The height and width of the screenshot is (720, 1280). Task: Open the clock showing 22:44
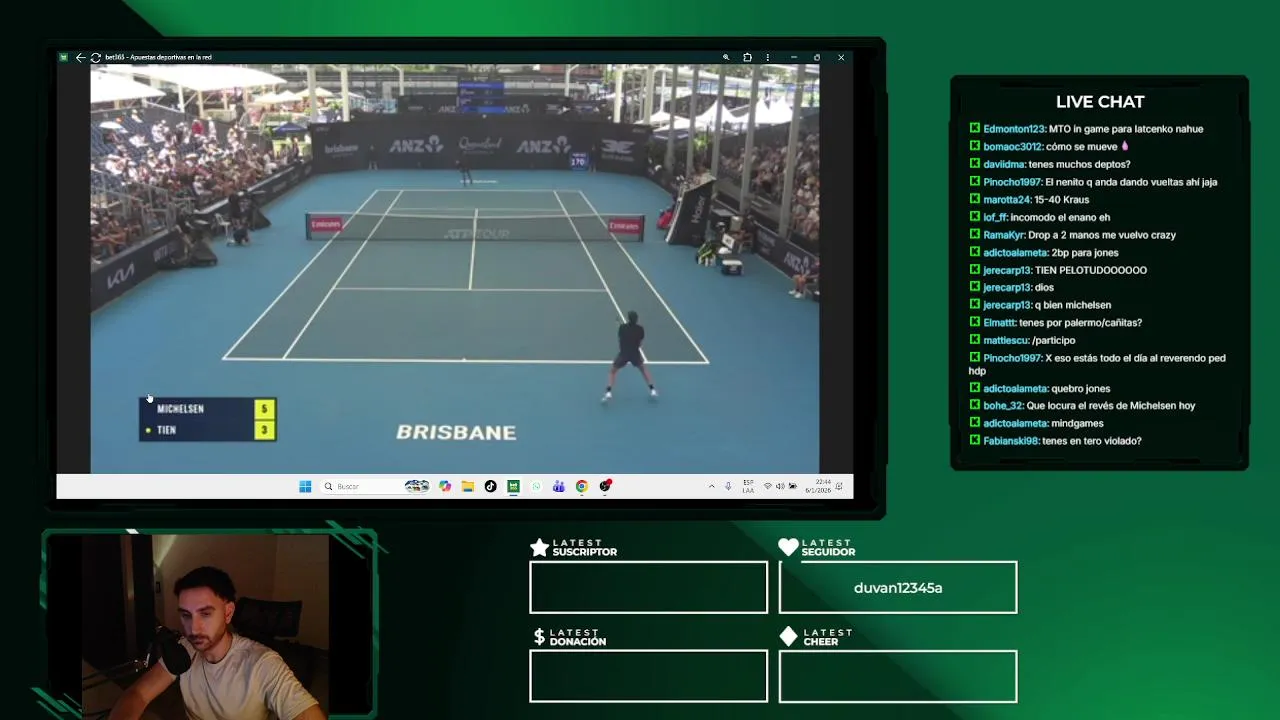pos(816,486)
